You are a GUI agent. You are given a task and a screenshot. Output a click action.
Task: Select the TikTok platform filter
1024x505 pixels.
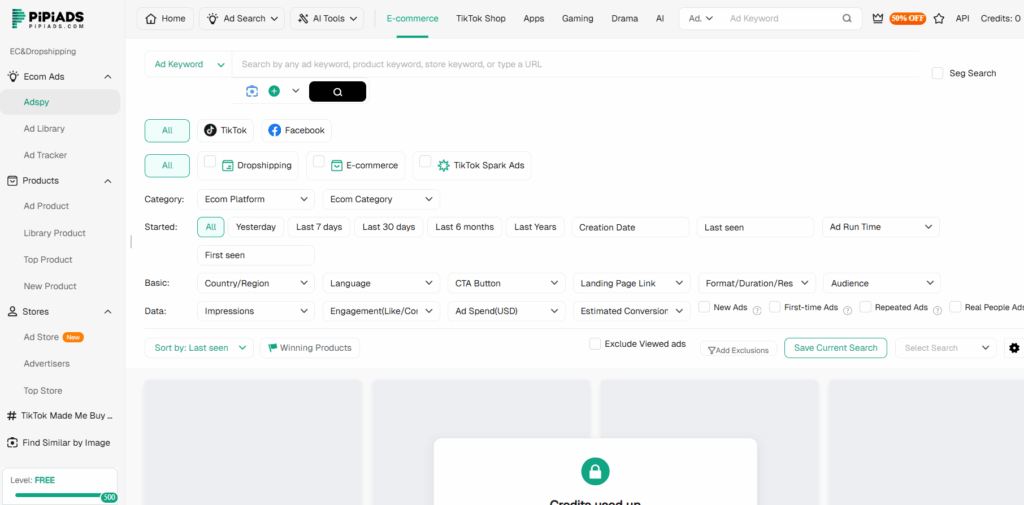pyautogui.click(x=226, y=131)
